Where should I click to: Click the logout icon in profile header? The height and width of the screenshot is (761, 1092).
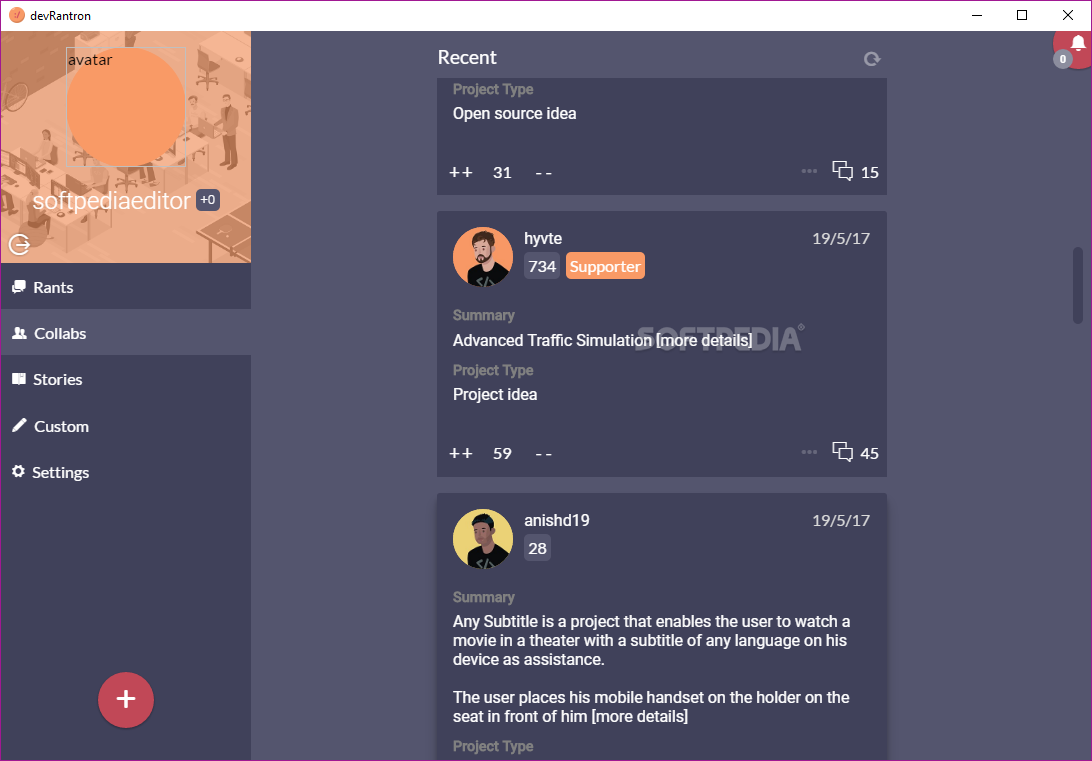pos(20,244)
